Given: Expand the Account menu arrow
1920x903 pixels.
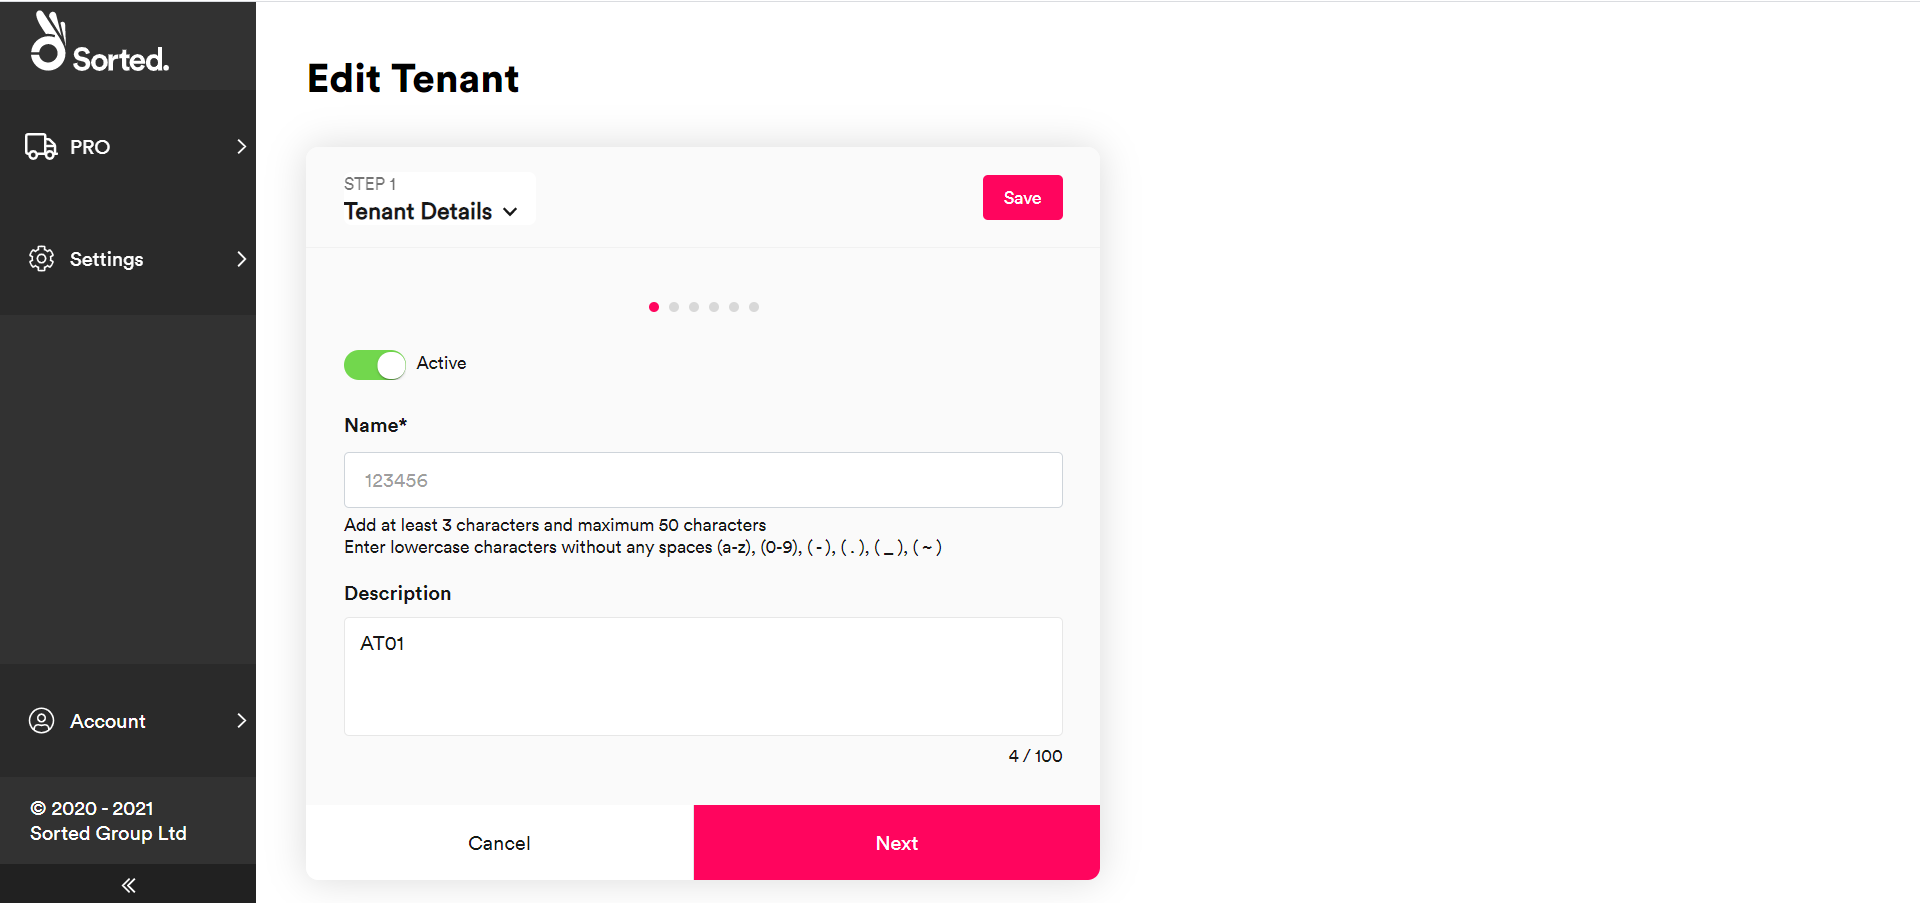Looking at the screenshot, I should pos(241,720).
